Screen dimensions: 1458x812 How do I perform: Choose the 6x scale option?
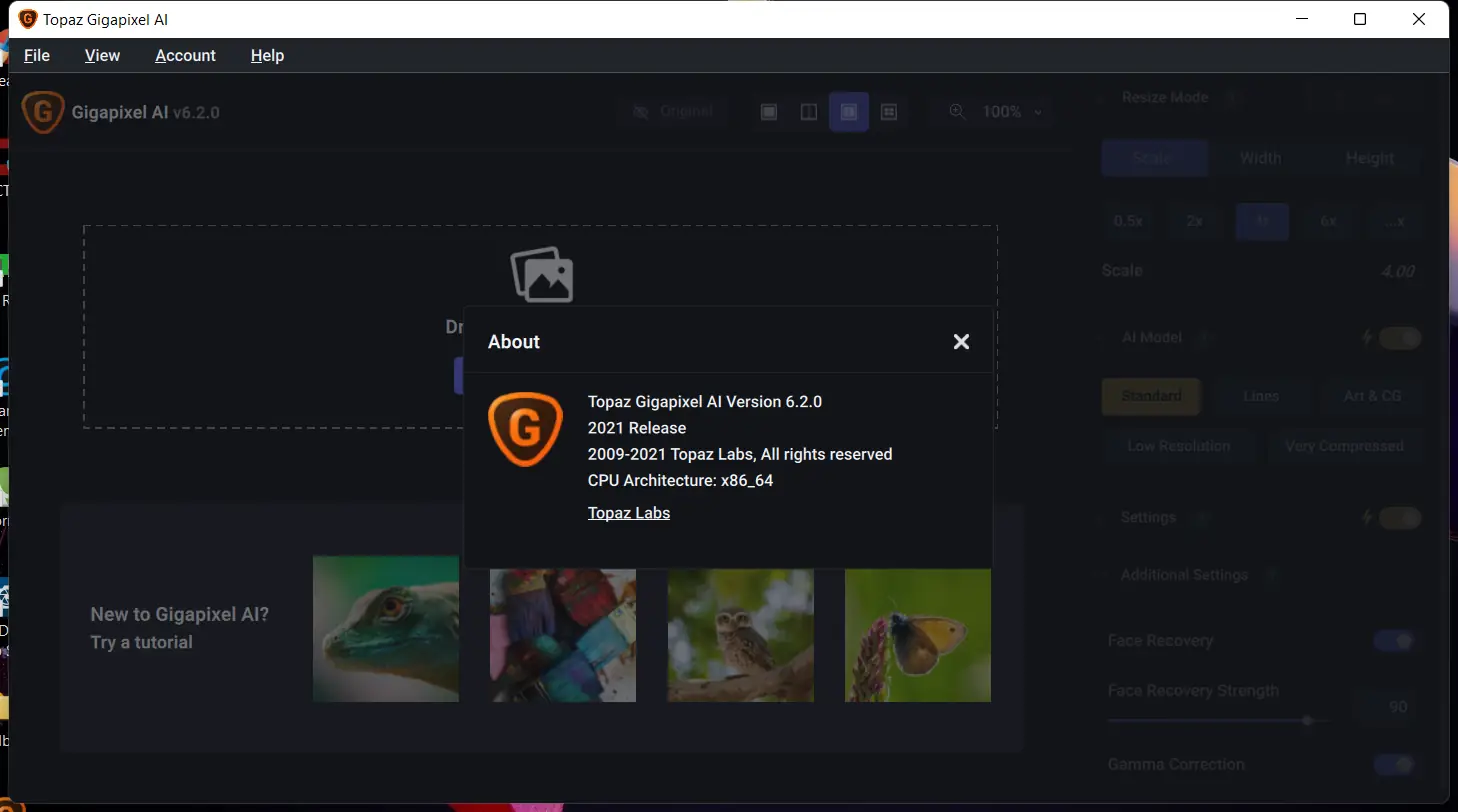pos(1328,221)
